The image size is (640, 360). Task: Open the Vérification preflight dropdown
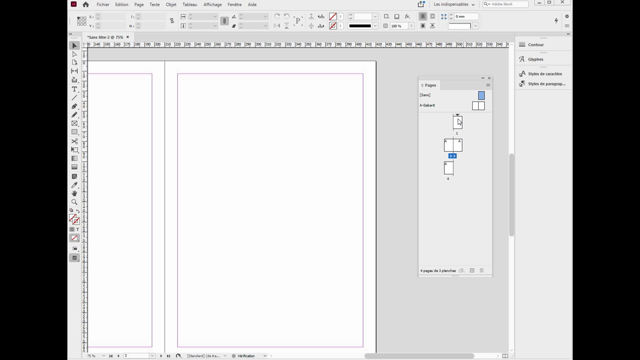264,356
